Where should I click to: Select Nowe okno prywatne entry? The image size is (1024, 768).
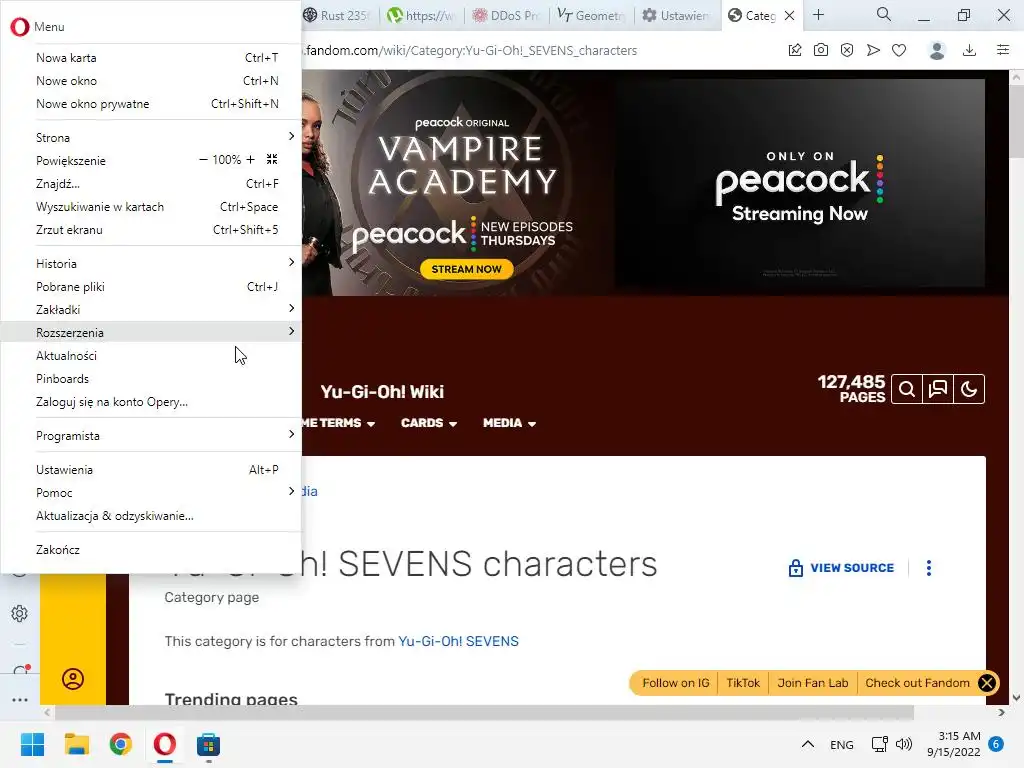coord(151,104)
